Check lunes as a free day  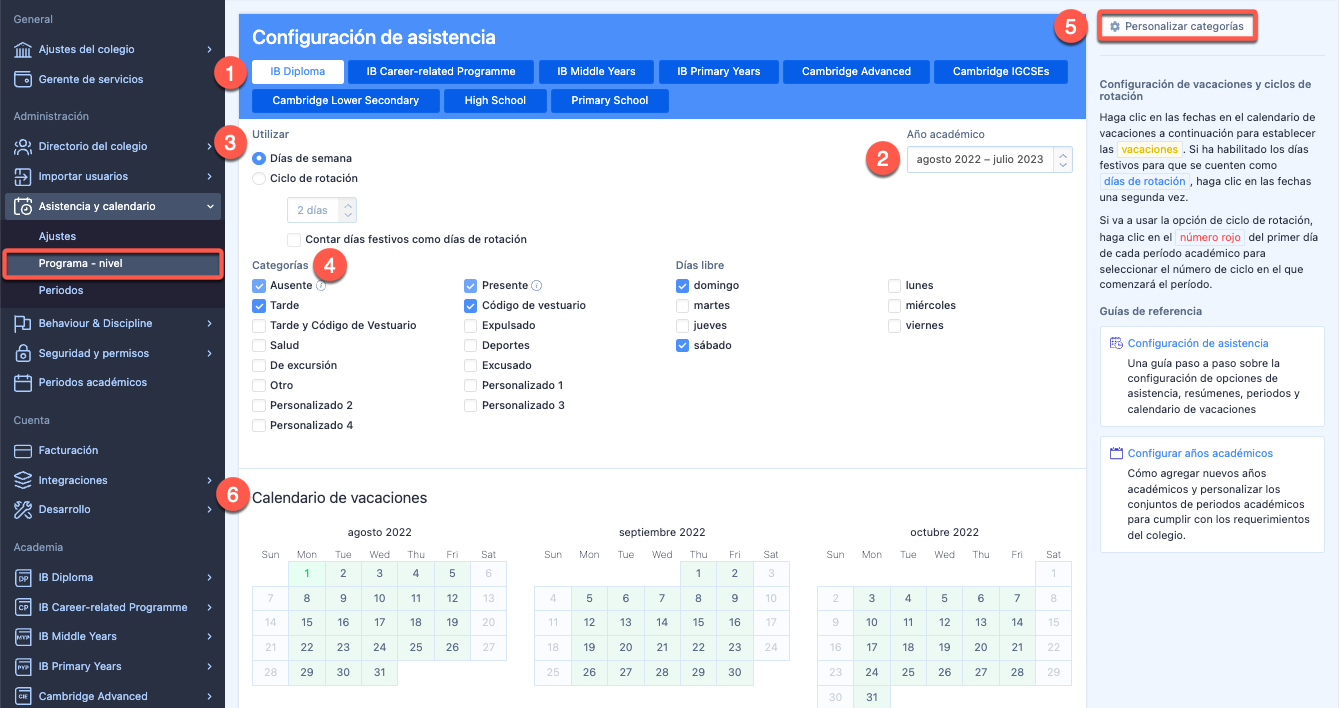(895, 285)
